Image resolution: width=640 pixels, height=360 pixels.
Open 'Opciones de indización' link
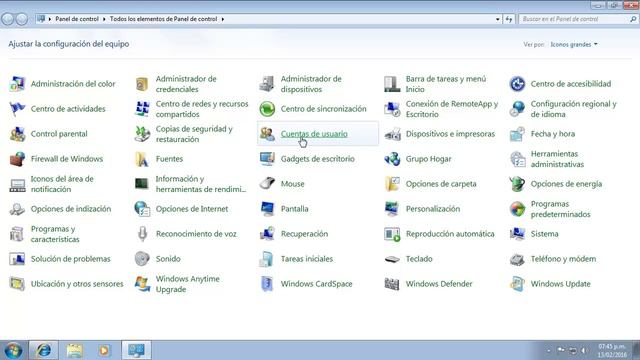click(x=71, y=209)
